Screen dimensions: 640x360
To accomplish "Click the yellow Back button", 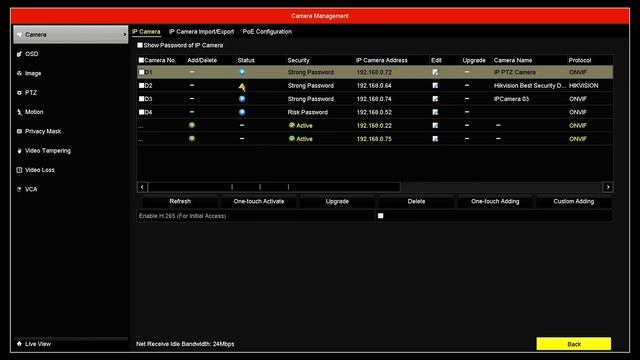I will click(574, 344).
